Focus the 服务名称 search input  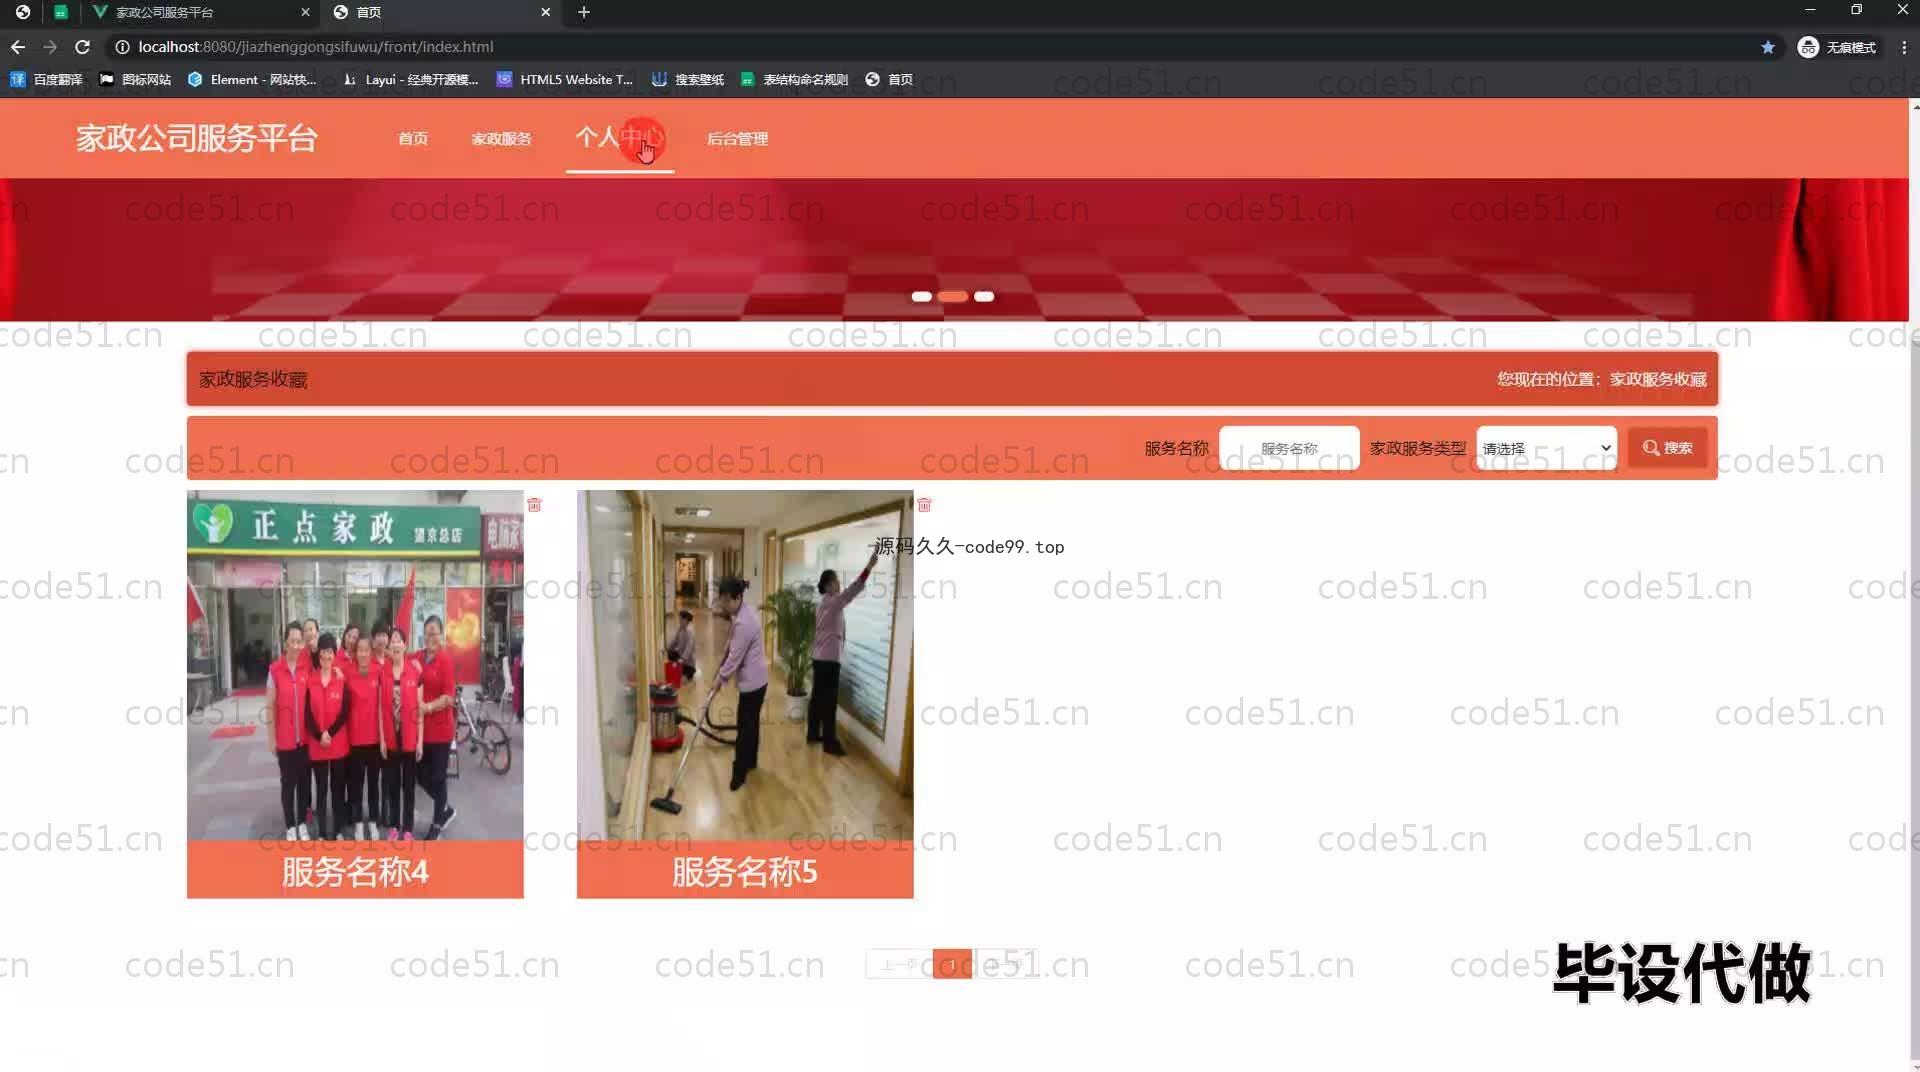[x=1289, y=448]
